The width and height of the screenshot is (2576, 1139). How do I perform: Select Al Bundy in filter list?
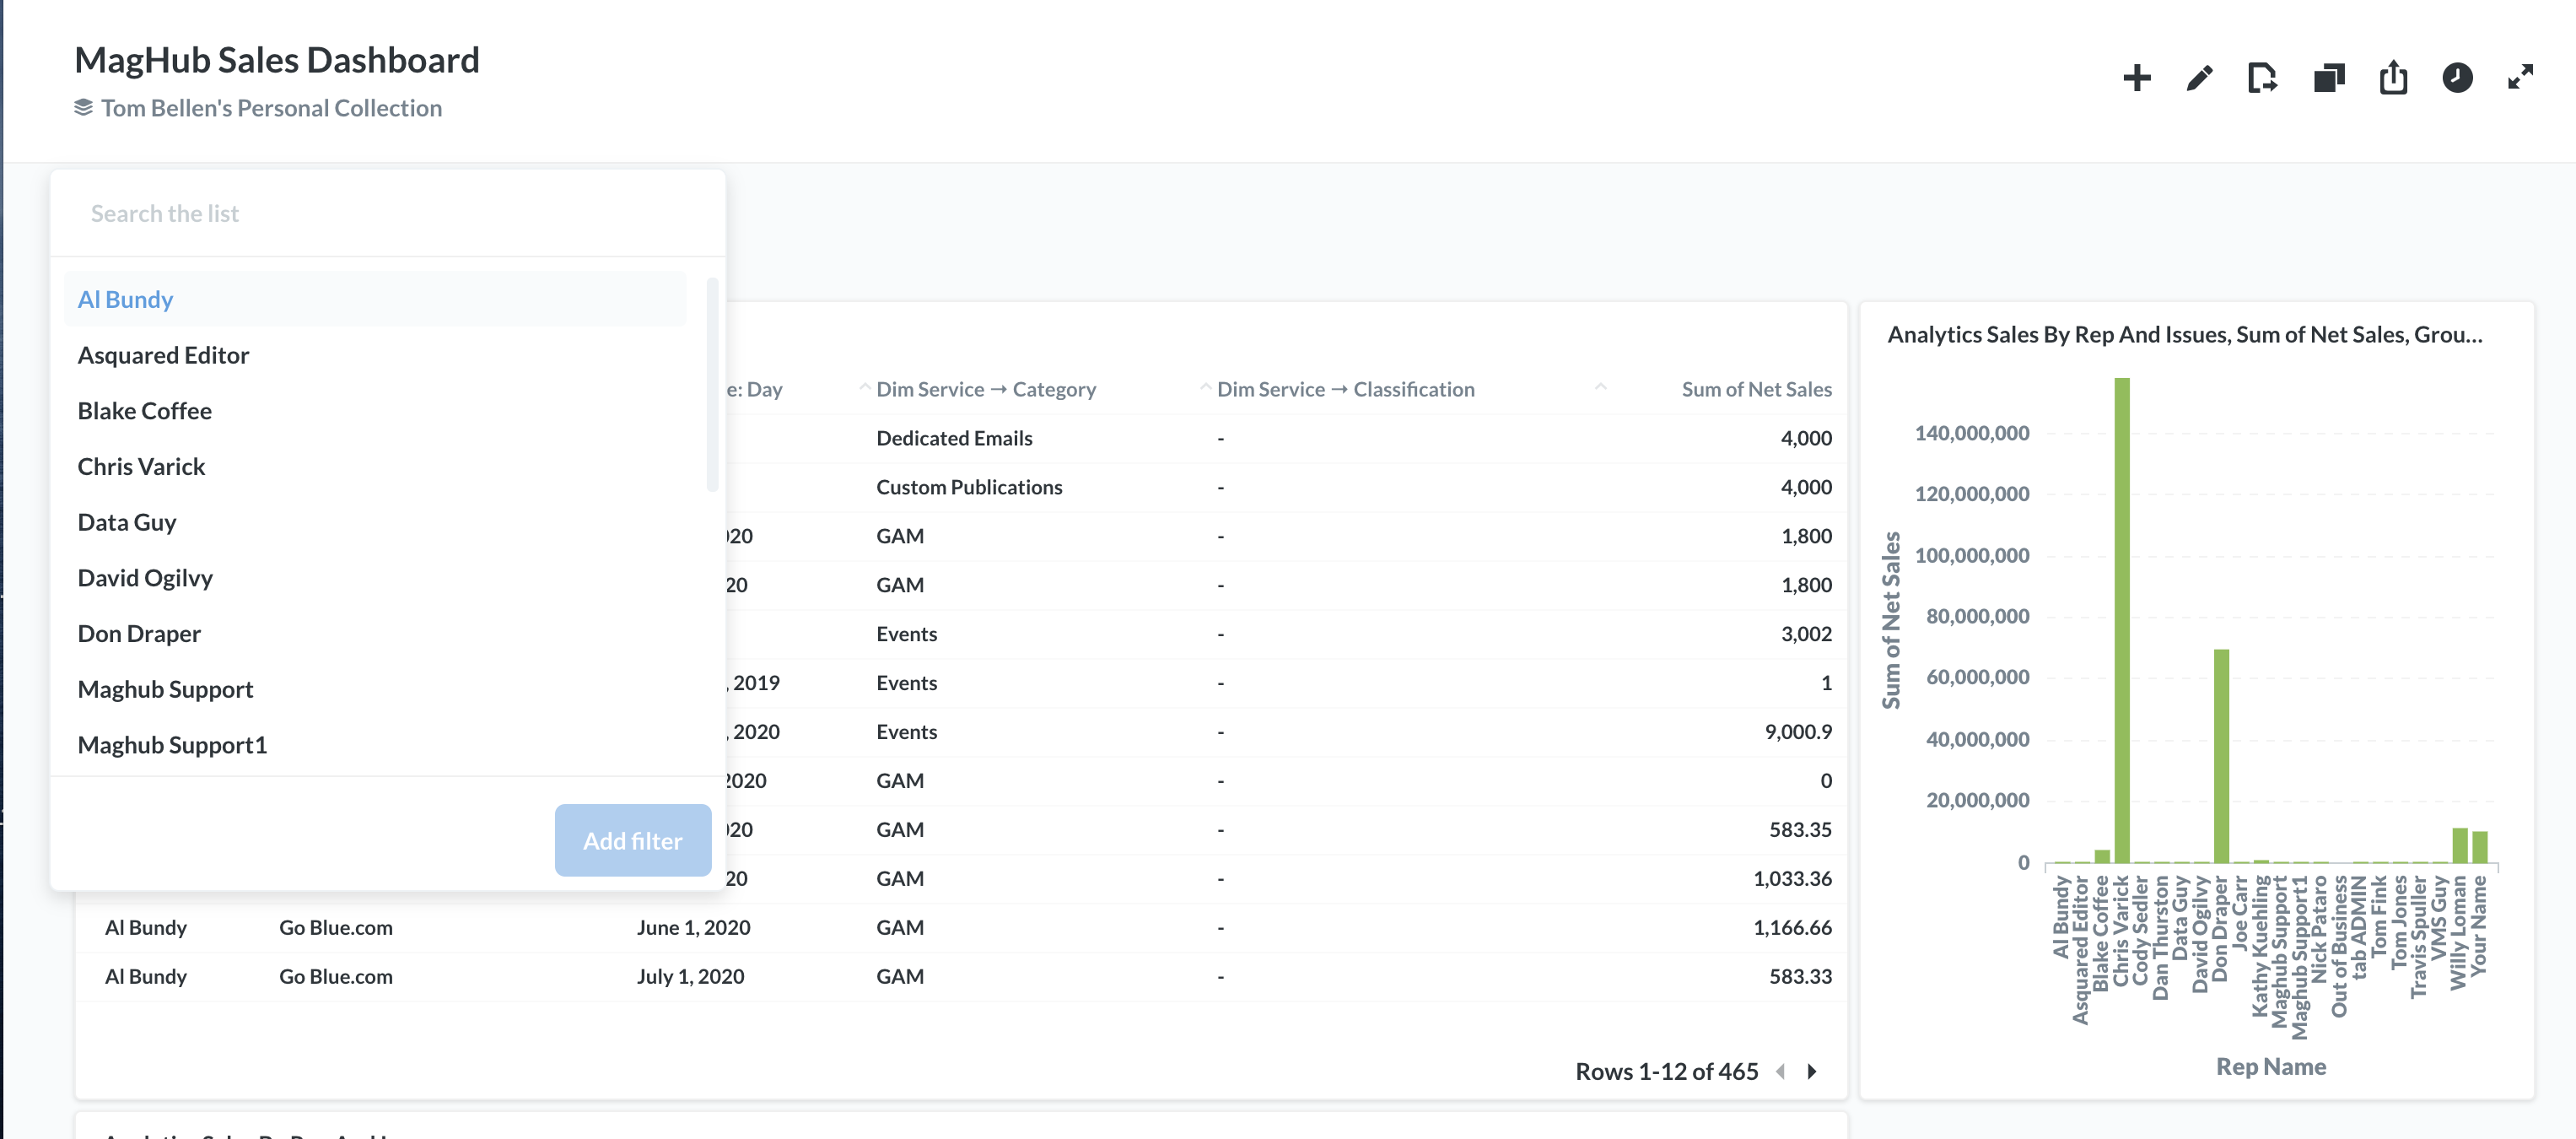(375, 299)
